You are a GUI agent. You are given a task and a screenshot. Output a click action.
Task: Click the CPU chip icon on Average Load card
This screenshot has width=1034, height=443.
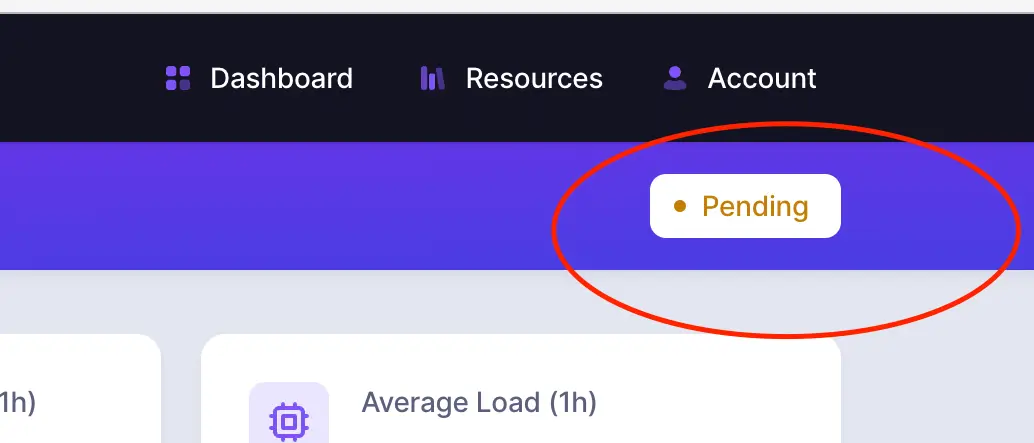pos(288,420)
